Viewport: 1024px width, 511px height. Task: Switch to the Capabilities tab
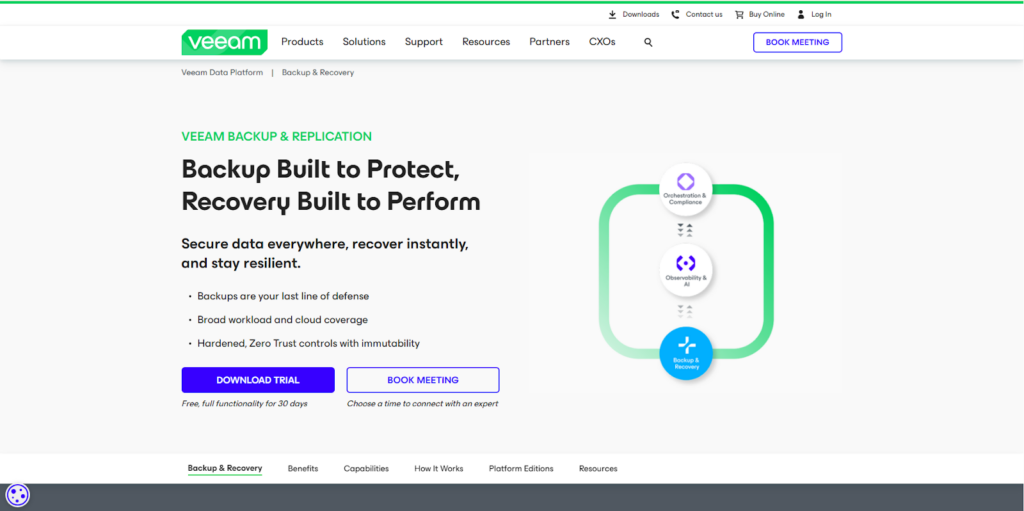[366, 468]
